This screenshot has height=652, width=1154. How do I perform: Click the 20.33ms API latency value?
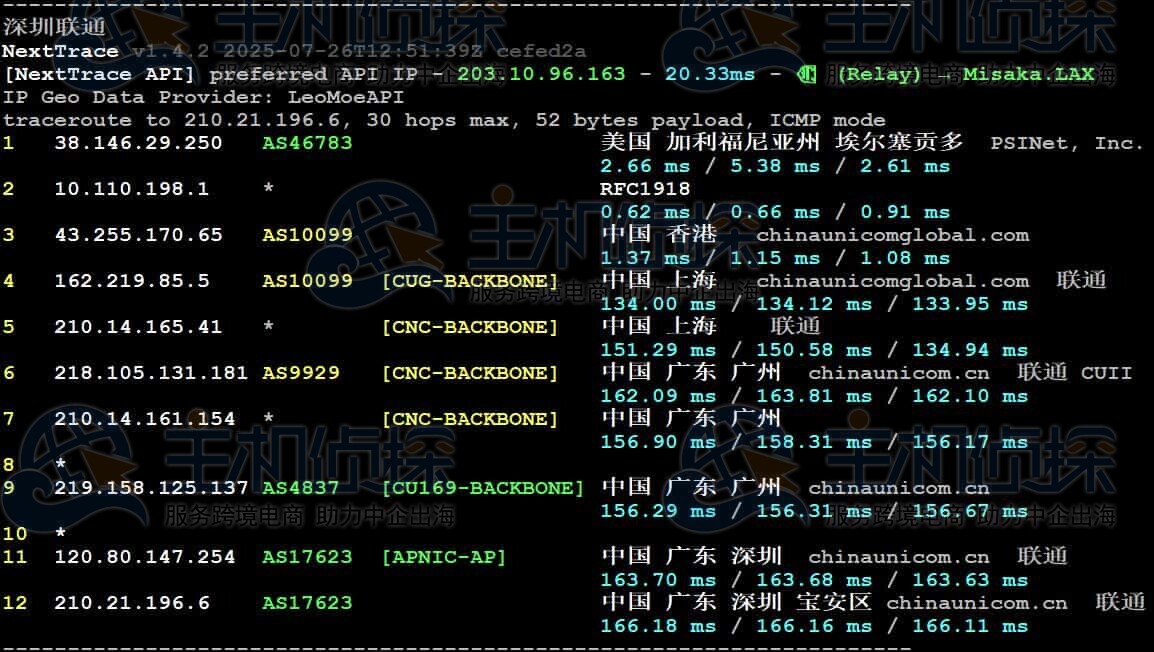pos(709,74)
